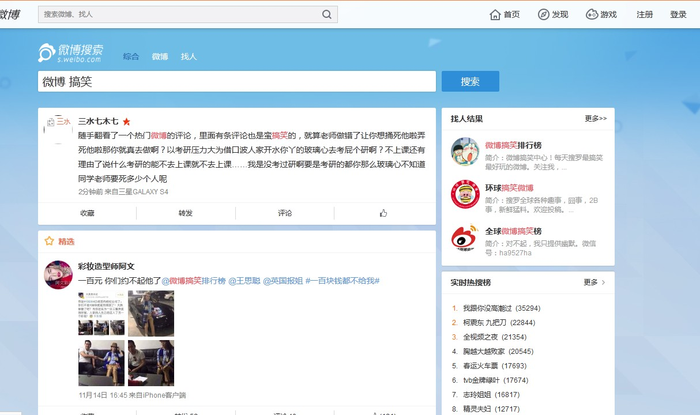
Task: Open hot search 陶喆大越败家
Action: click(x=484, y=352)
